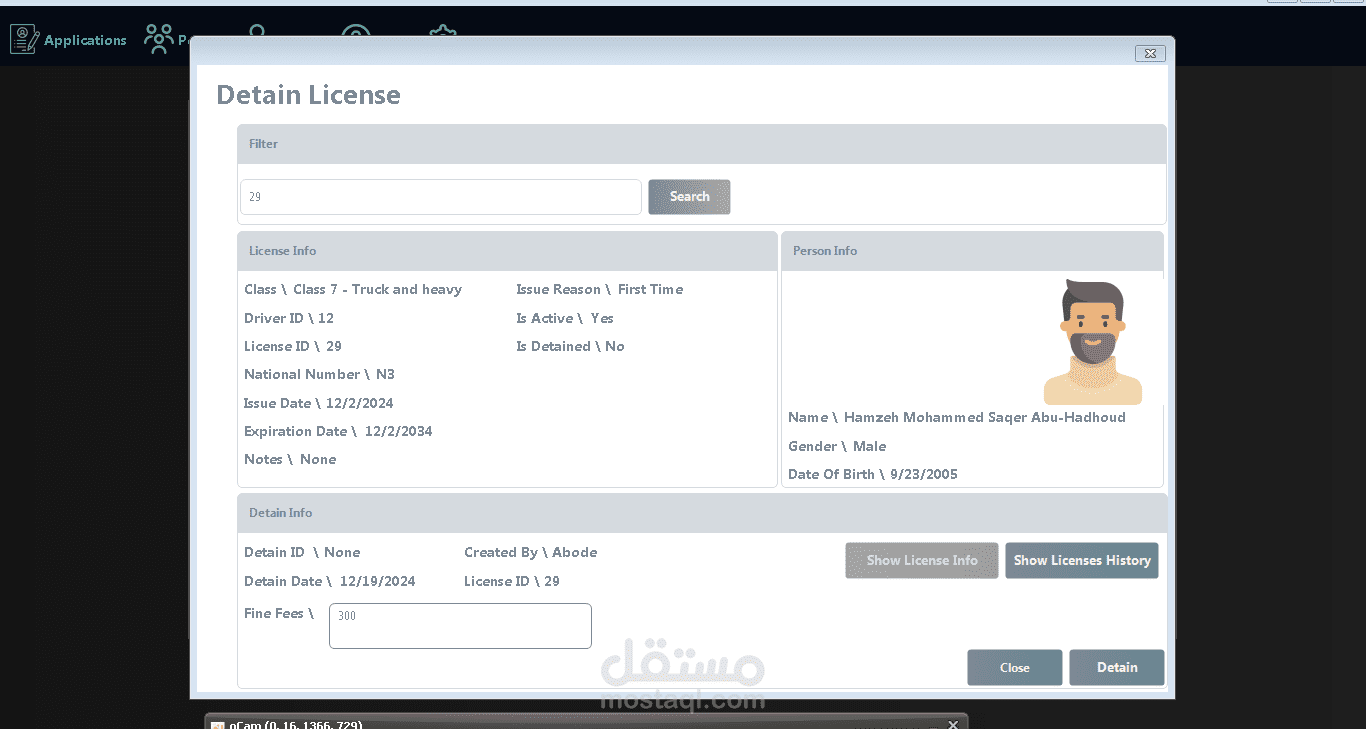Click the License Info section header
1366x729 pixels.
coord(507,251)
